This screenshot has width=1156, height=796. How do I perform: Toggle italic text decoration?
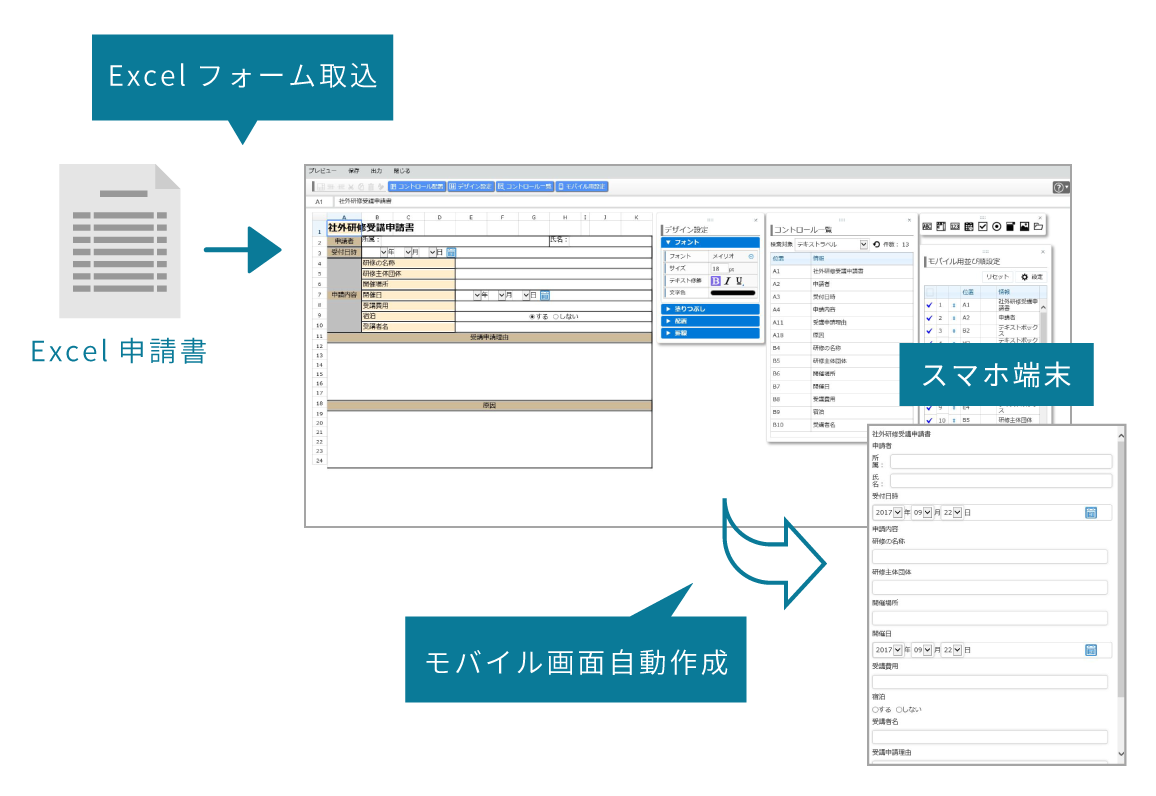coord(727,281)
